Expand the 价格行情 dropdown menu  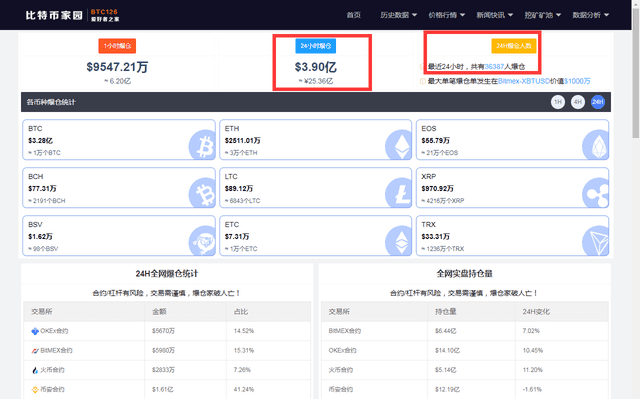pyautogui.click(x=447, y=15)
